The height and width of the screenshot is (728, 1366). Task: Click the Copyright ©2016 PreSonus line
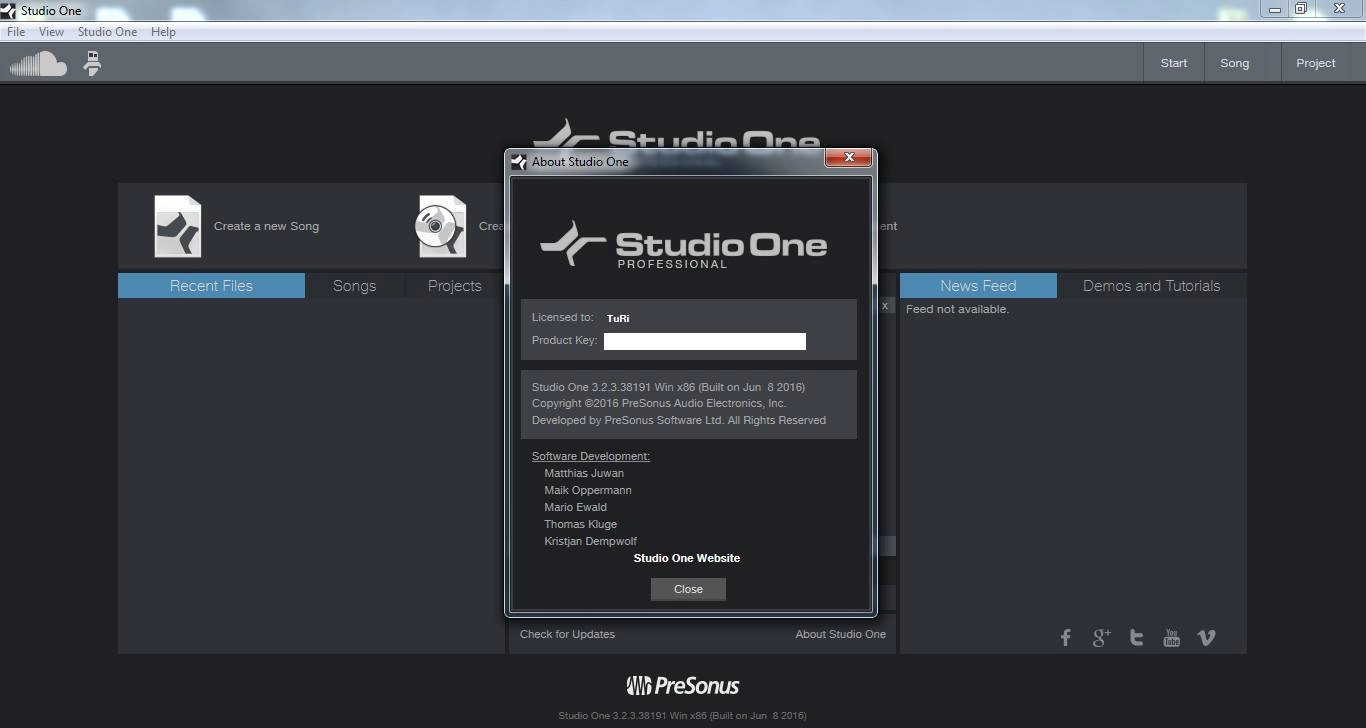[x=659, y=403]
